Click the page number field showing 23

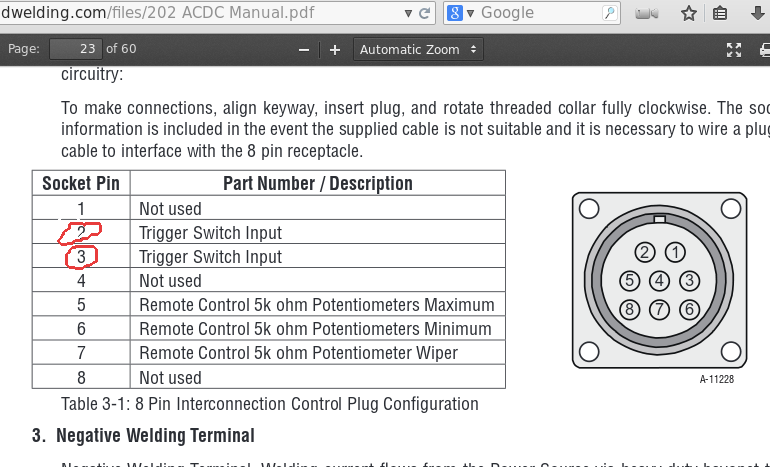pyautogui.click(x=75, y=49)
